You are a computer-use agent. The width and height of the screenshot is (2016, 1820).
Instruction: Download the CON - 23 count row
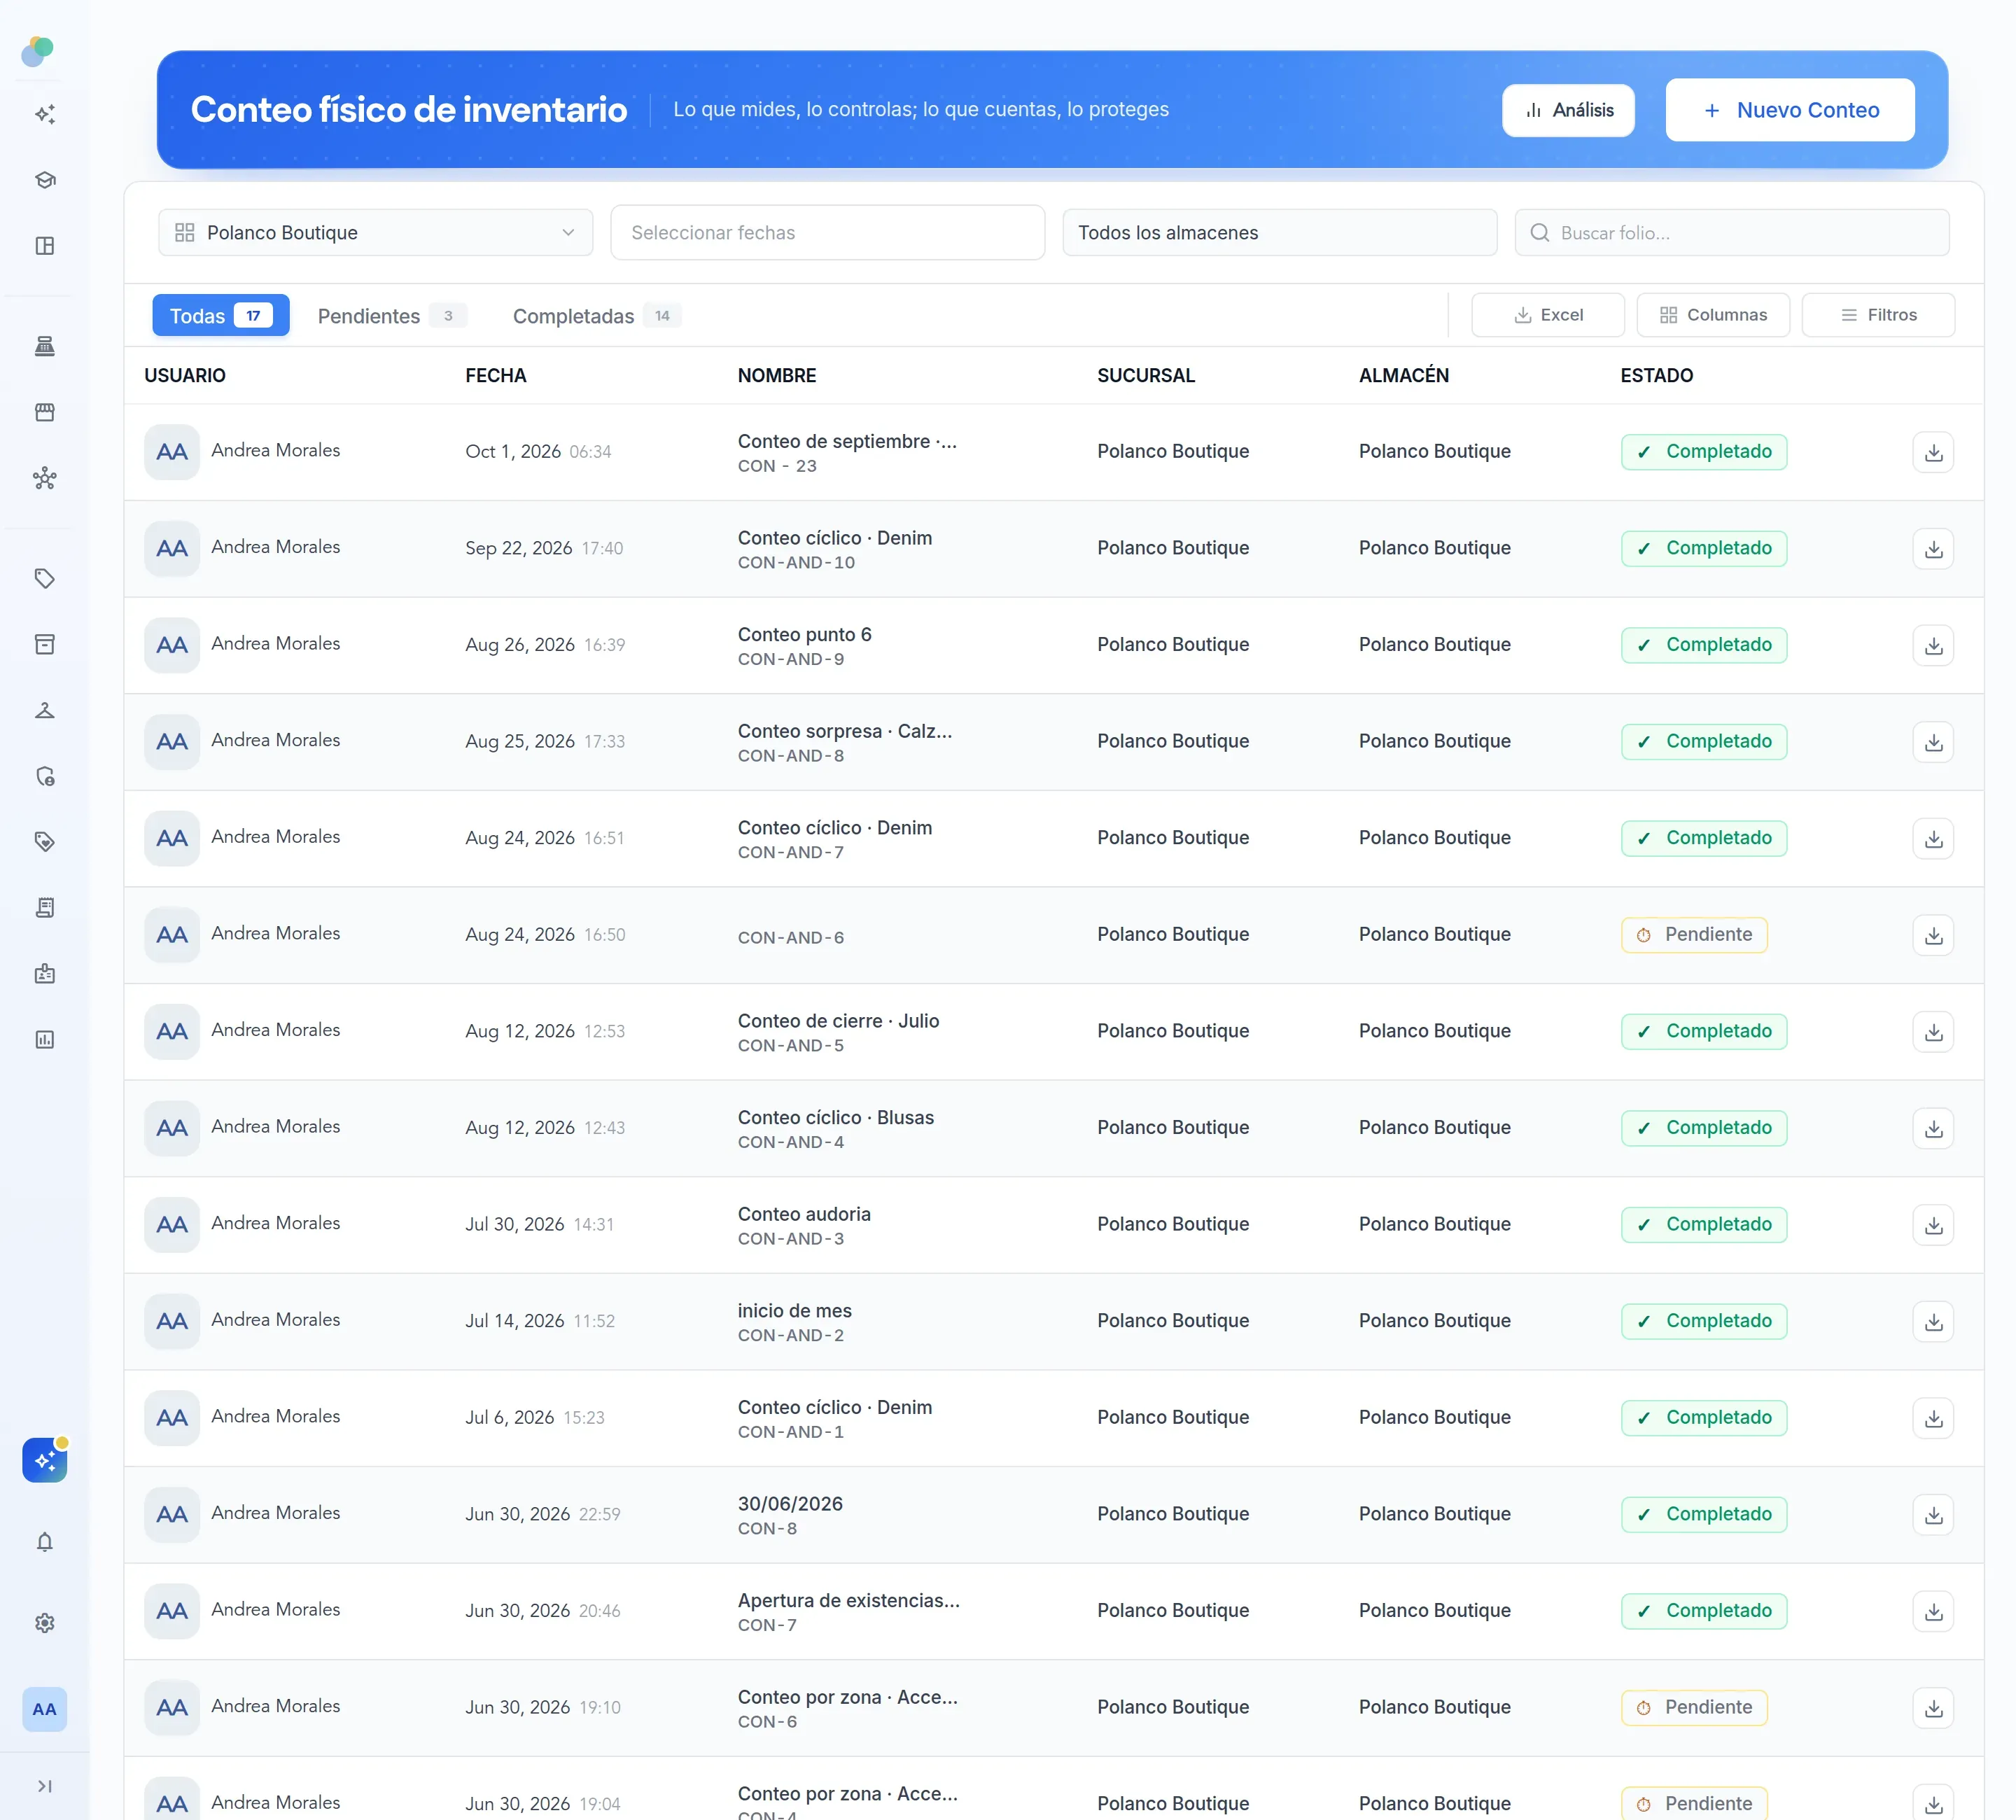(1933, 452)
